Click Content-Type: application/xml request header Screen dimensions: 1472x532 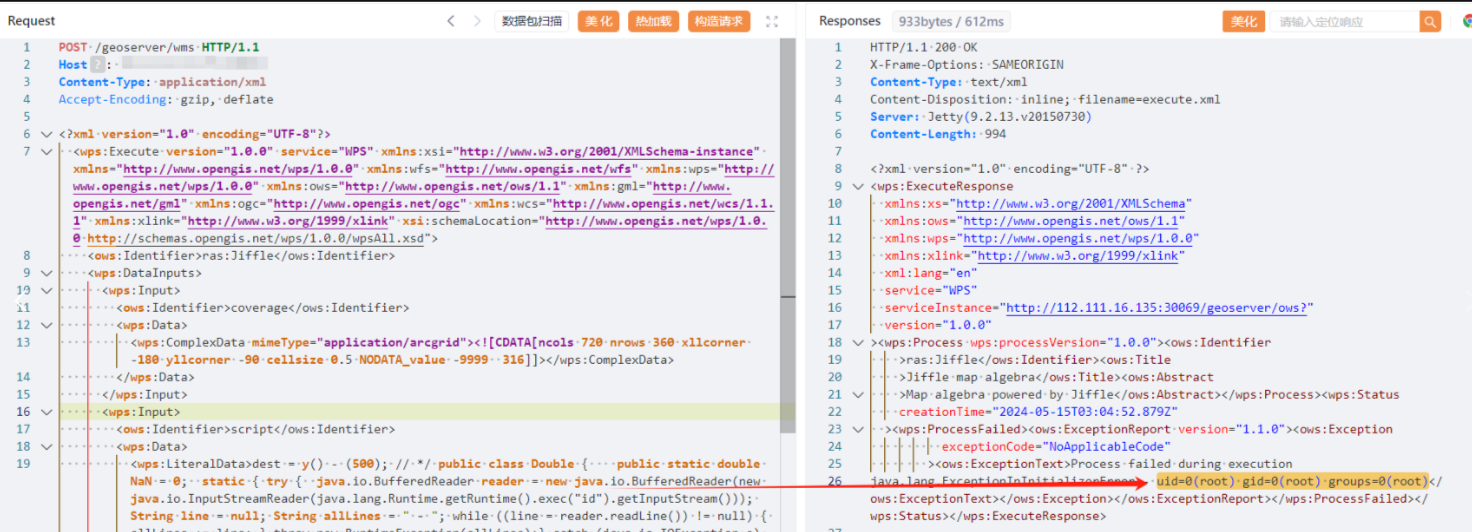(162, 82)
